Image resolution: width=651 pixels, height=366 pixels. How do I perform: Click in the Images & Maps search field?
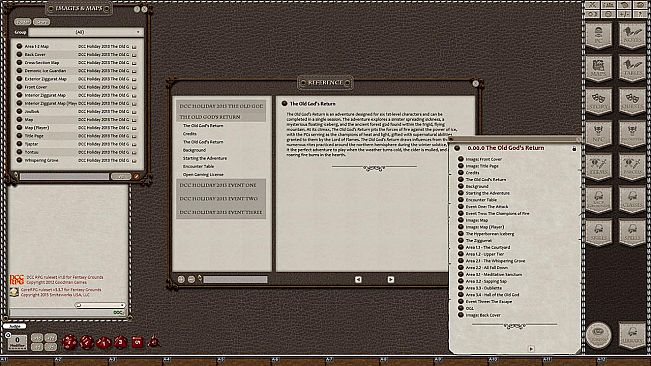coord(64,176)
